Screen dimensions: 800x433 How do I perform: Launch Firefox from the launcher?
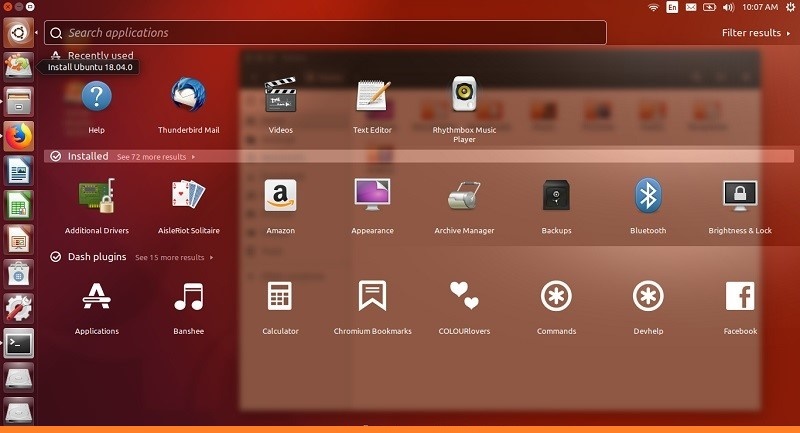[18, 136]
